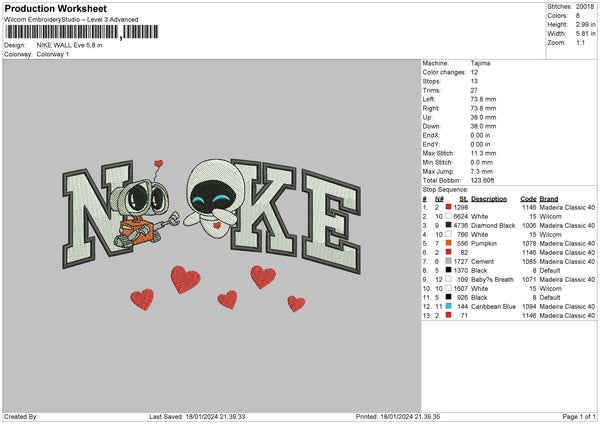
Task: Click the Baby?s Breath color swatch
Action: [x=448, y=279]
